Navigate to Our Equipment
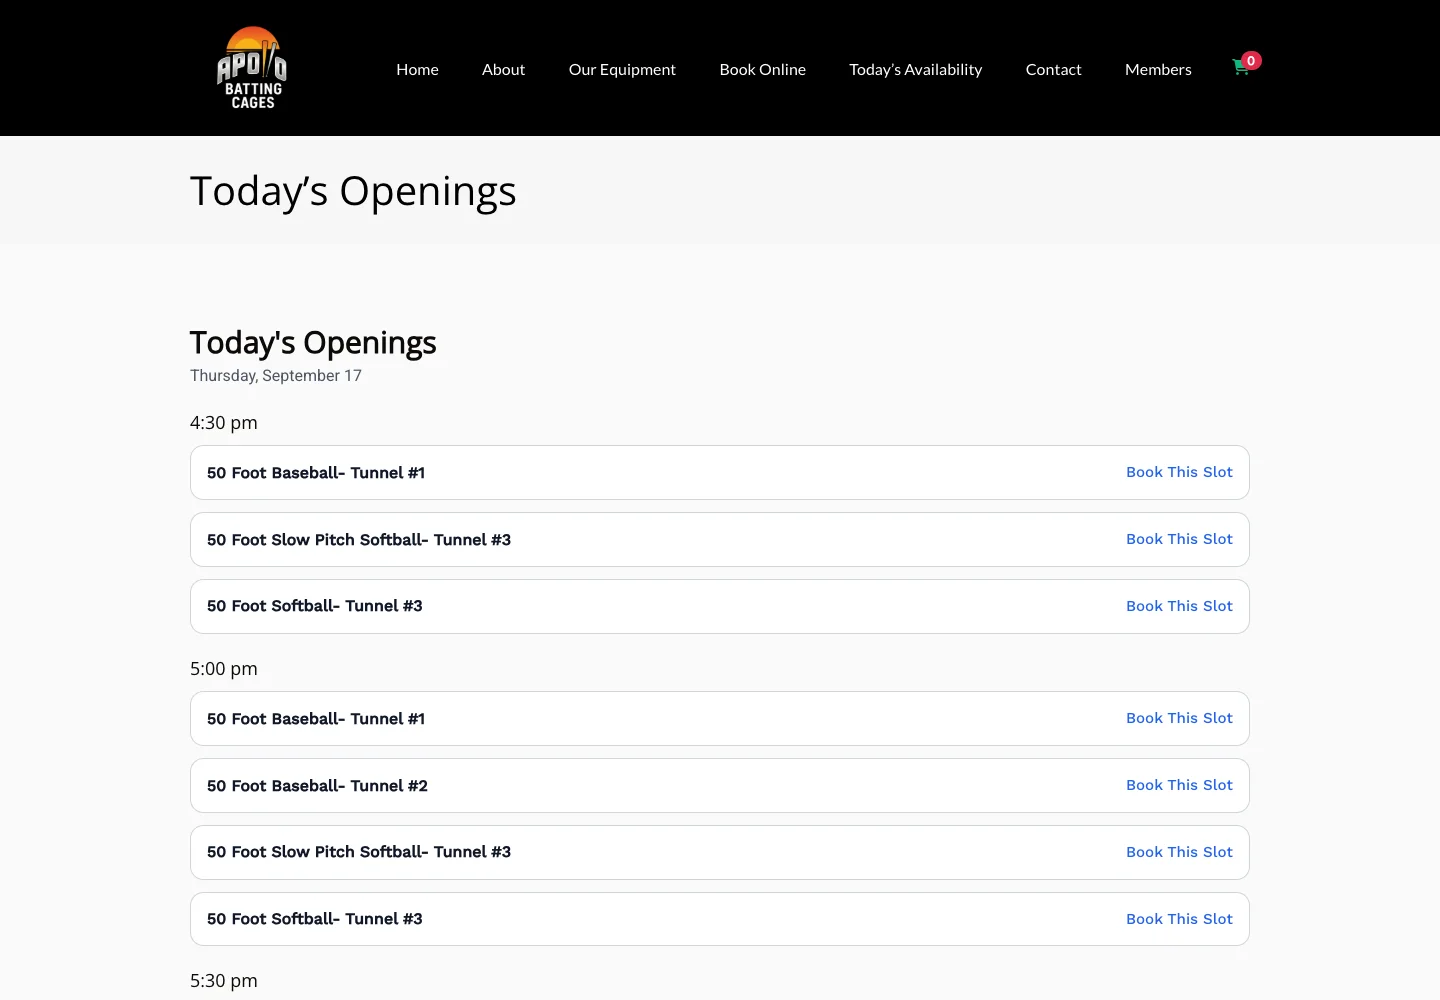Screen dimensions: 1440x1000 click(622, 69)
